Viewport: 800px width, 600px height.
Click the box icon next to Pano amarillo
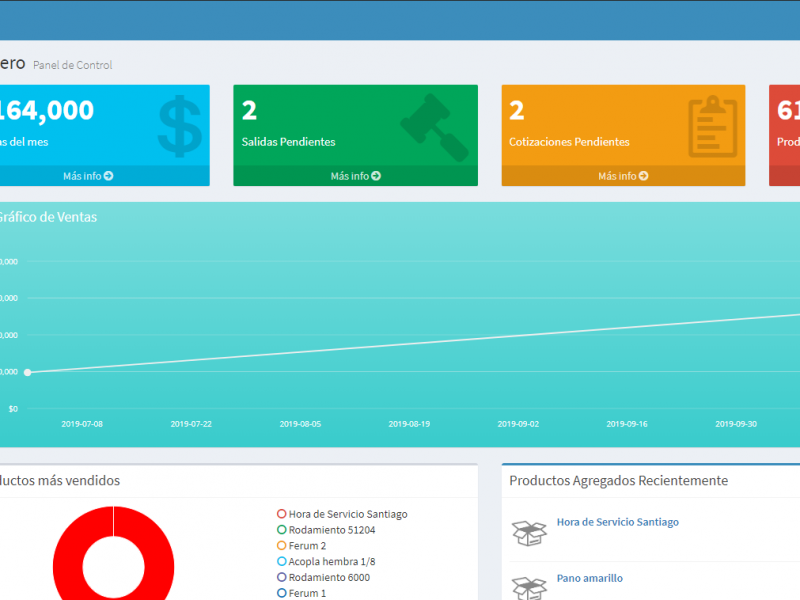coord(529,587)
